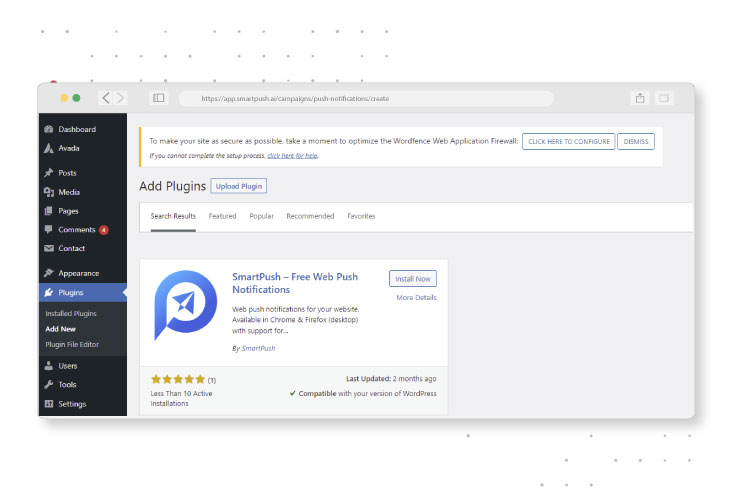Open the Pages menu item
The height and width of the screenshot is (500, 731).
(x=83, y=211)
